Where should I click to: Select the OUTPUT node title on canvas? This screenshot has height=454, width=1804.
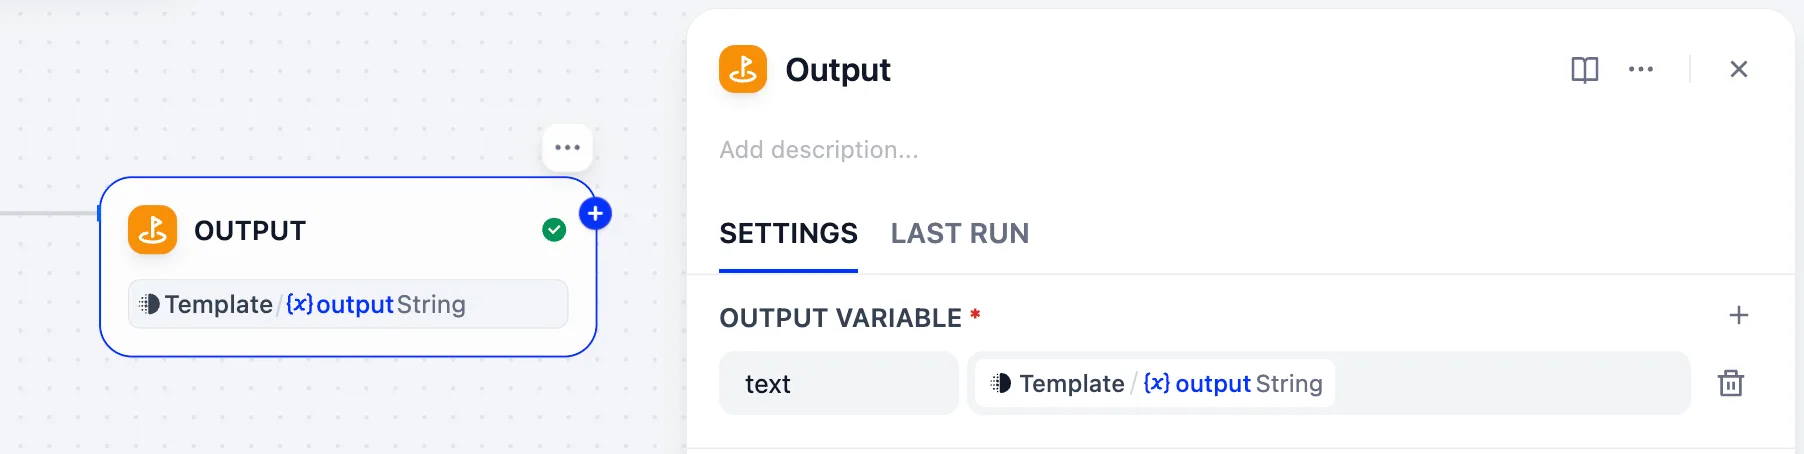(x=250, y=231)
